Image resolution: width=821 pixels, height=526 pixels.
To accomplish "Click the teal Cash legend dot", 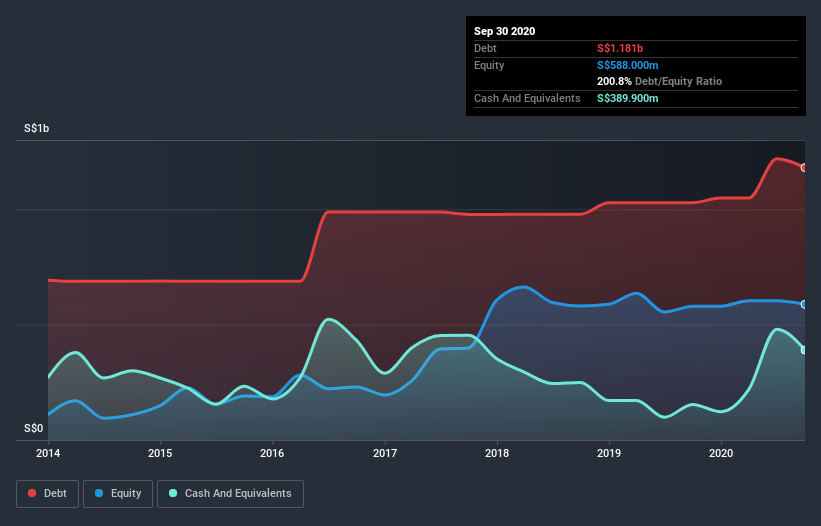I will tap(173, 493).
